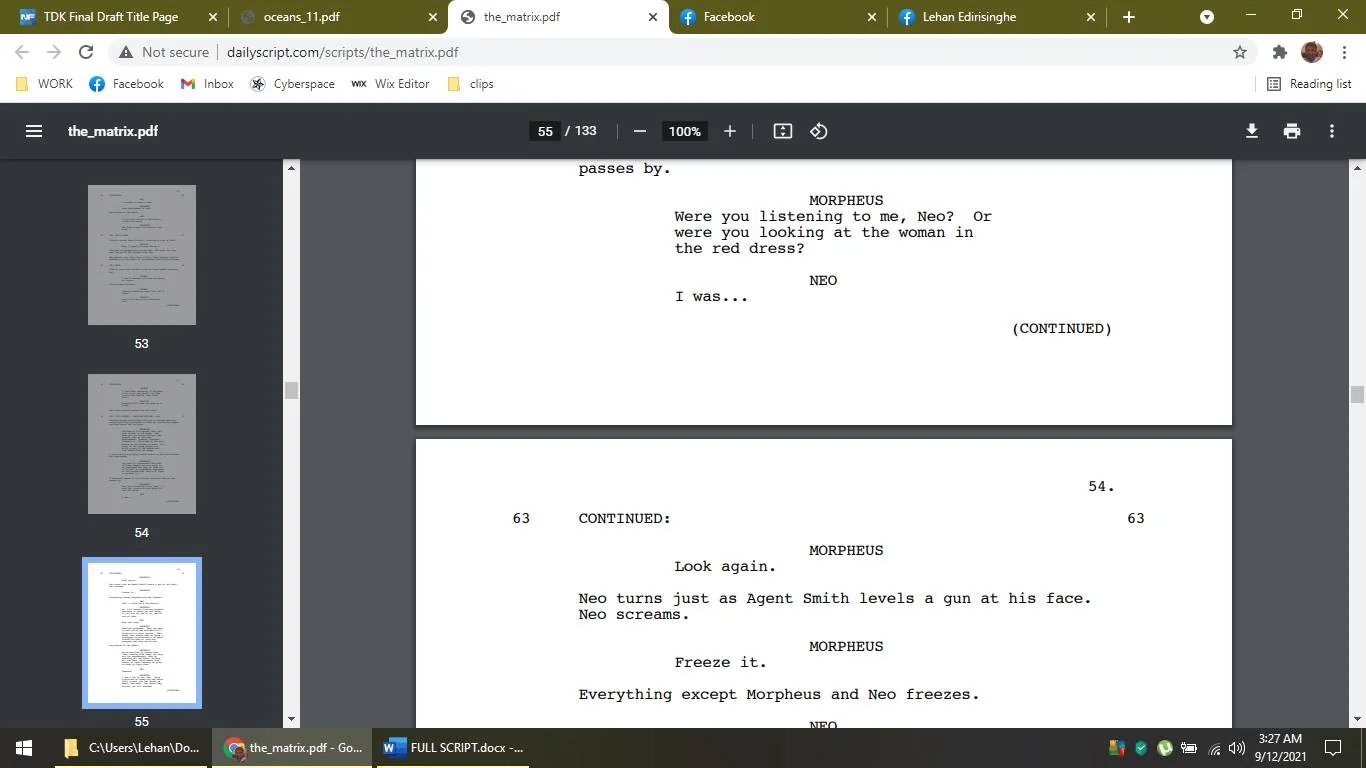Open the clips bookmarks folder
Image resolution: width=1366 pixels, height=768 pixels.
tap(471, 84)
